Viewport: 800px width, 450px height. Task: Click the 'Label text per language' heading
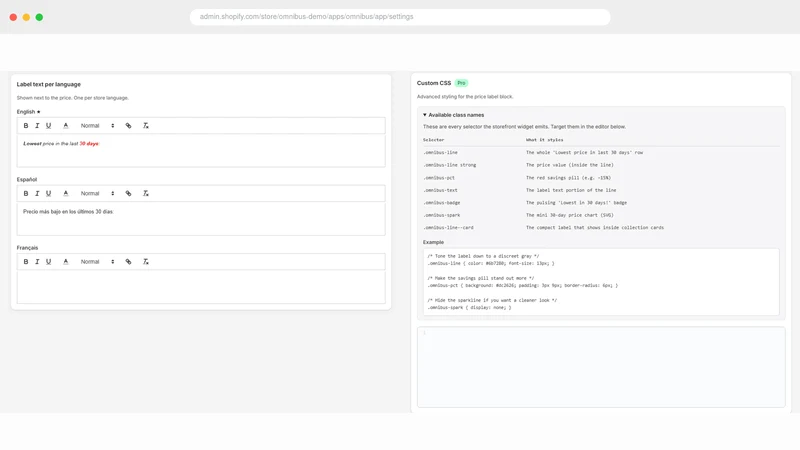point(48,85)
